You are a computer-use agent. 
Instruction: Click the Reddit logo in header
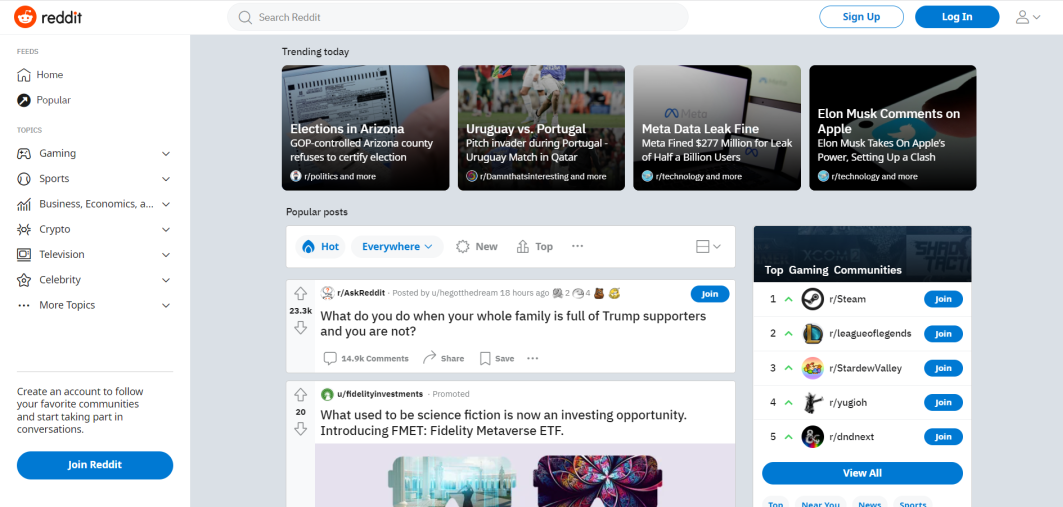click(48, 17)
